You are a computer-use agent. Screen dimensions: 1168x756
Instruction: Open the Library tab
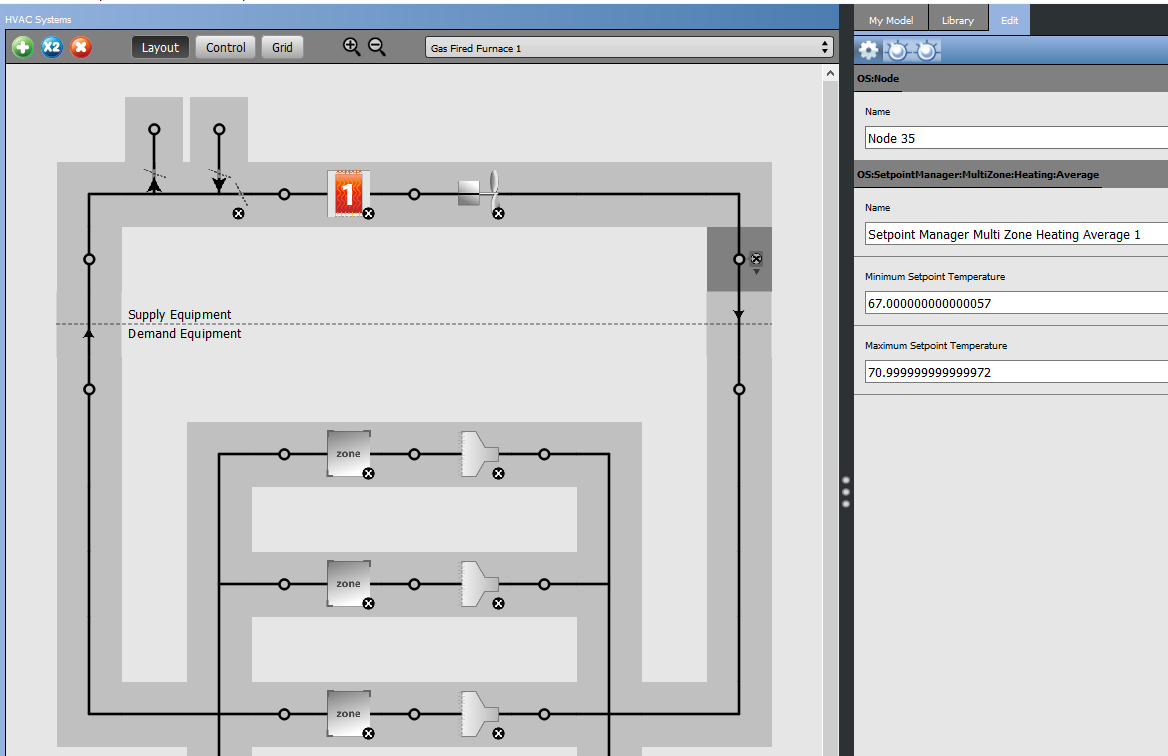point(958,20)
